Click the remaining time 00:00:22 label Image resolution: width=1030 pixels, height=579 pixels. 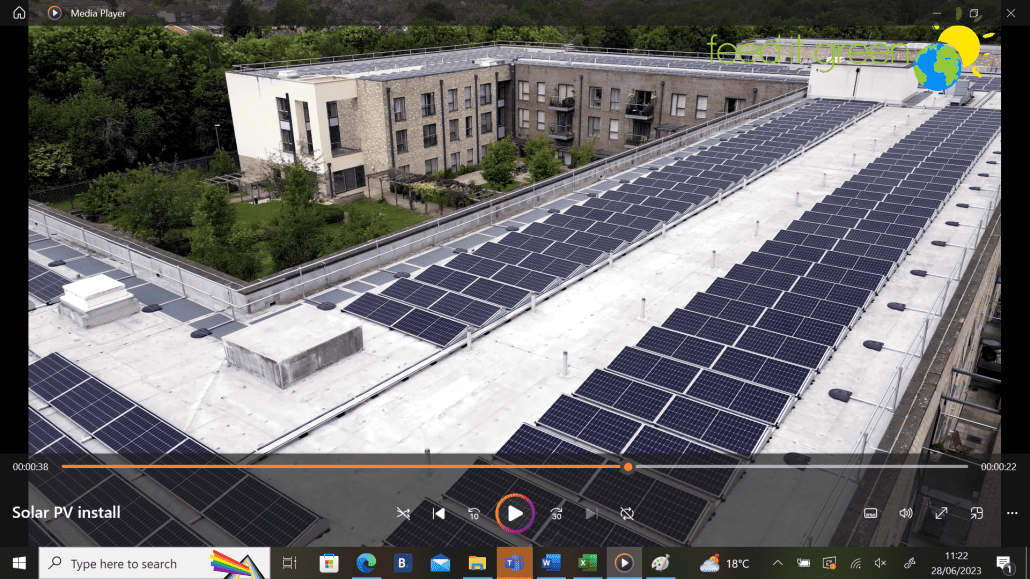[998, 467]
